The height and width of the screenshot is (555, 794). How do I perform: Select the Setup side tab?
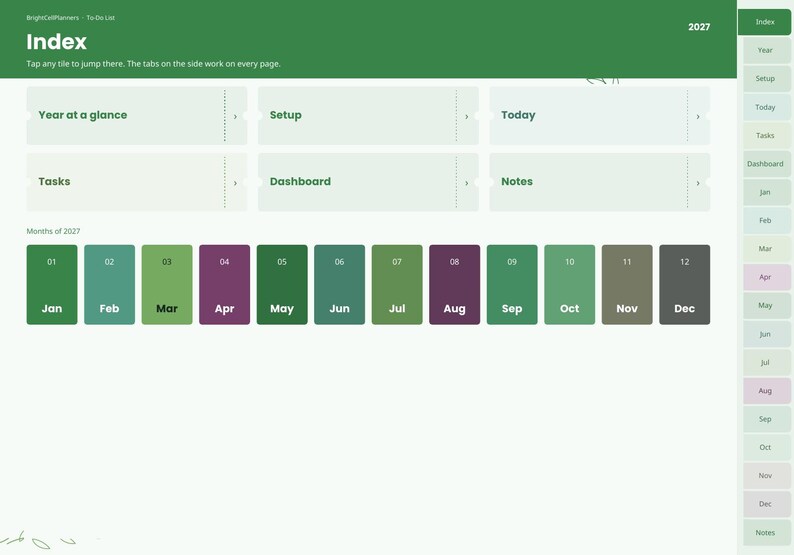click(x=767, y=78)
